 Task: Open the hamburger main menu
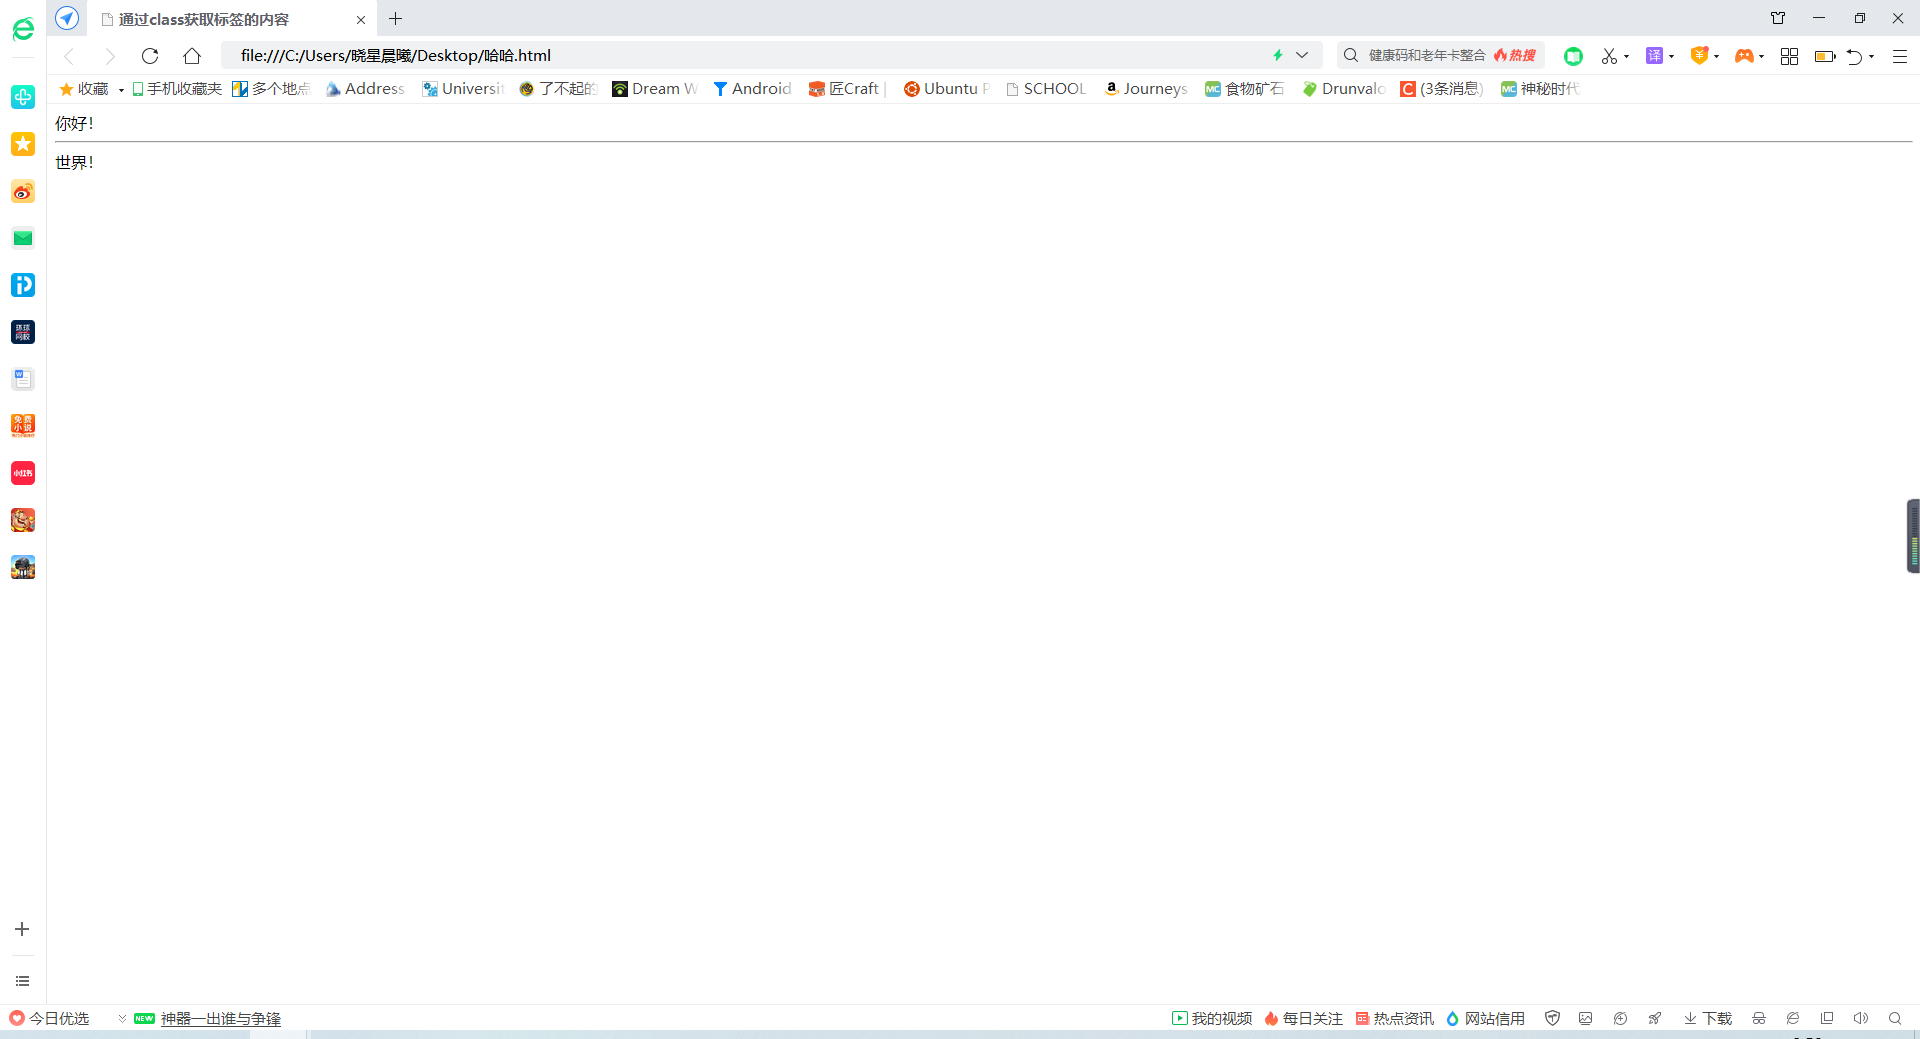coord(1899,56)
